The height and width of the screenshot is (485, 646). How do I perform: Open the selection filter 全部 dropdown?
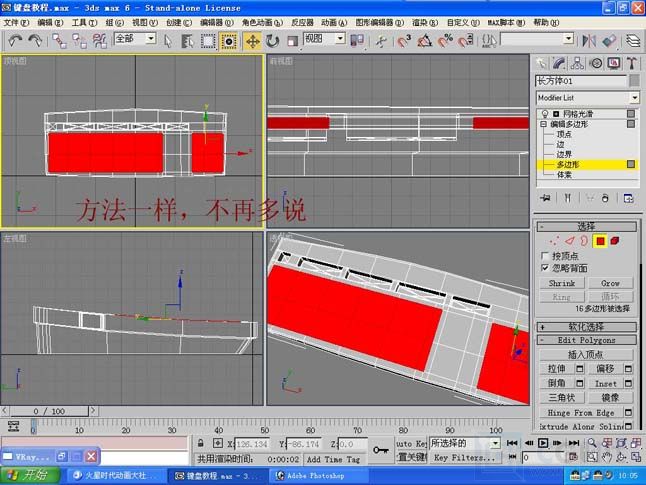coord(151,39)
